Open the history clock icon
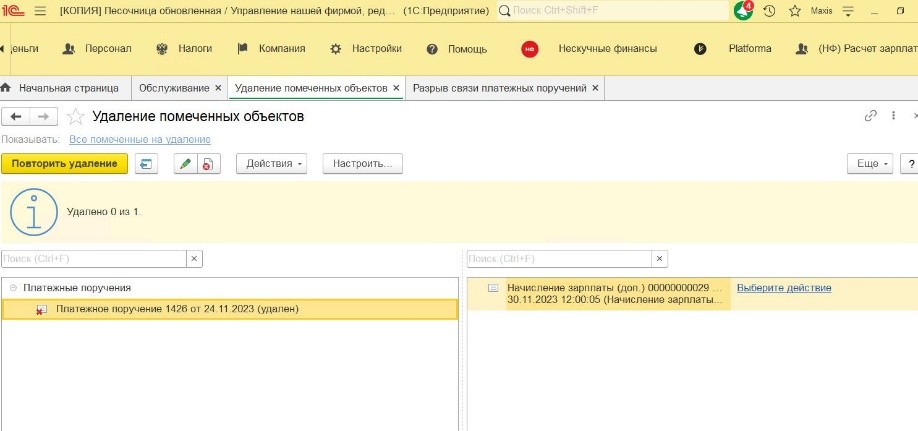 [x=769, y=11]
